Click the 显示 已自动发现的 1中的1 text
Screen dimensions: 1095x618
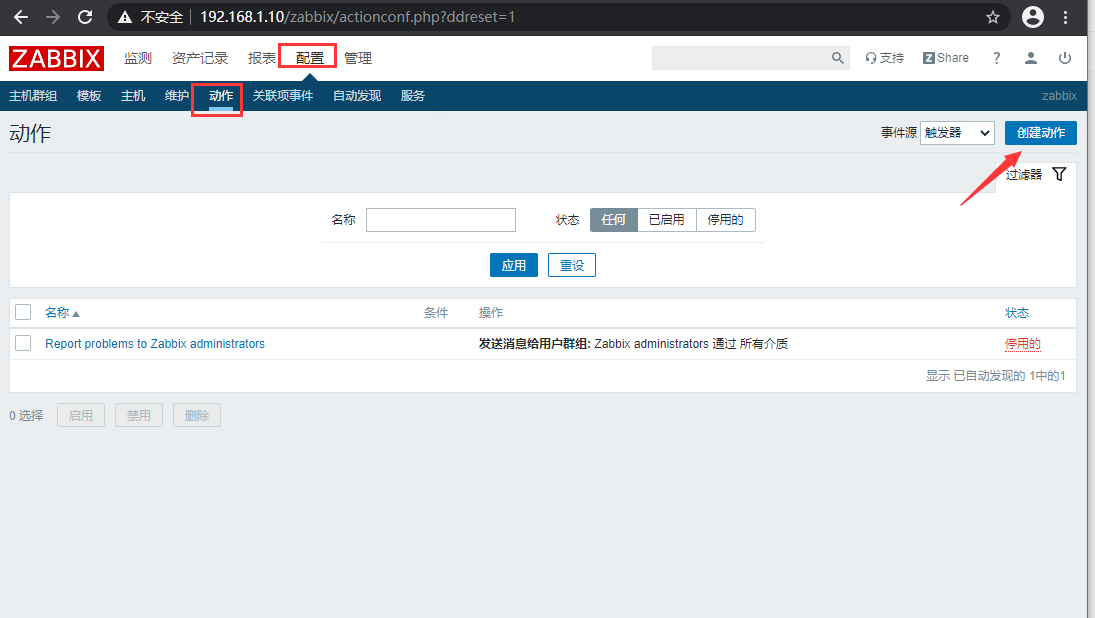pos(996,376)
